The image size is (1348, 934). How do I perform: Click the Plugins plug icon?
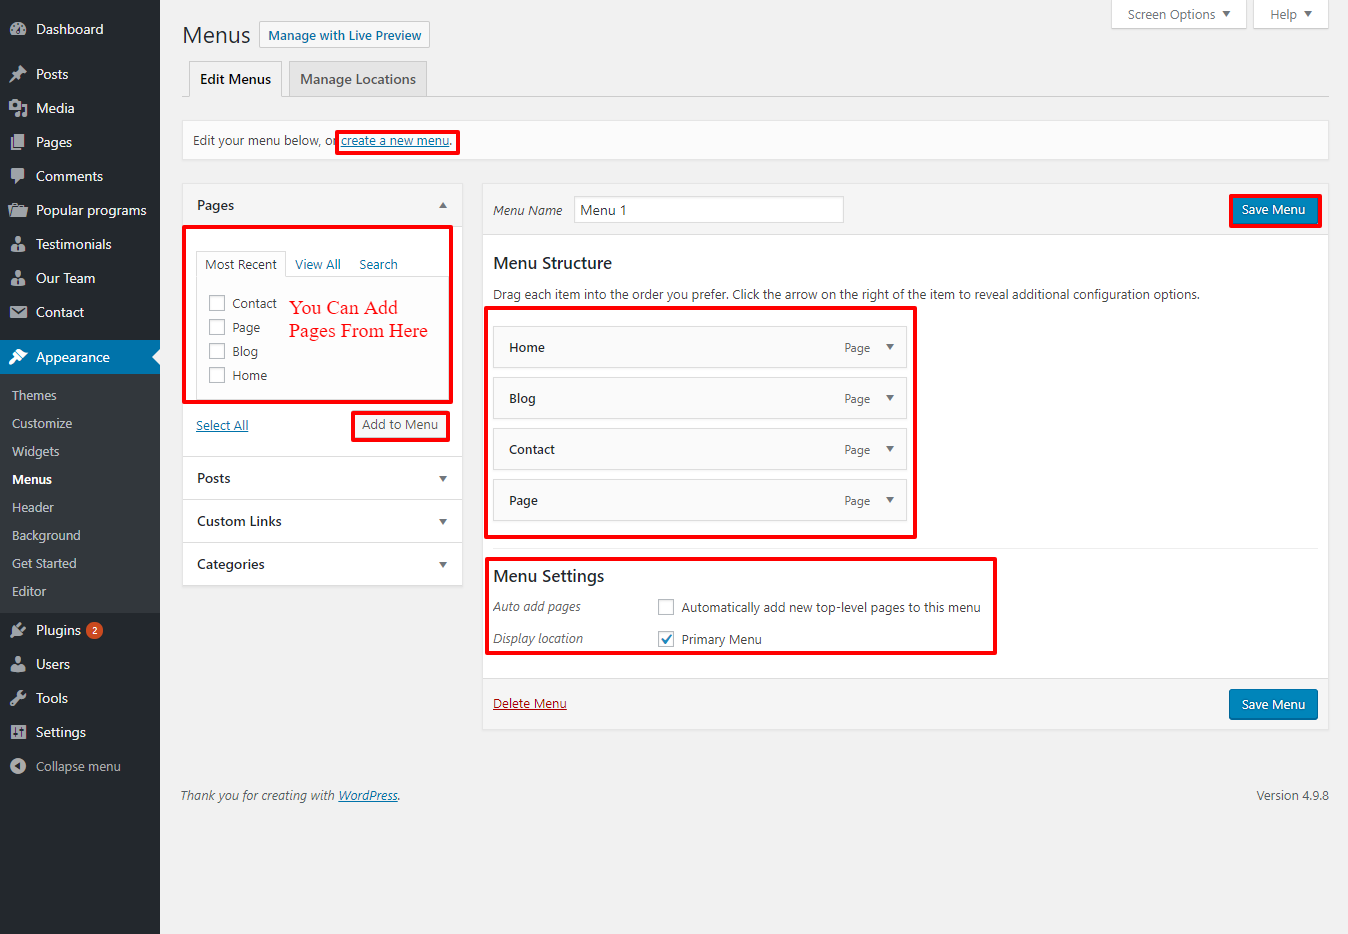[18, 630]
